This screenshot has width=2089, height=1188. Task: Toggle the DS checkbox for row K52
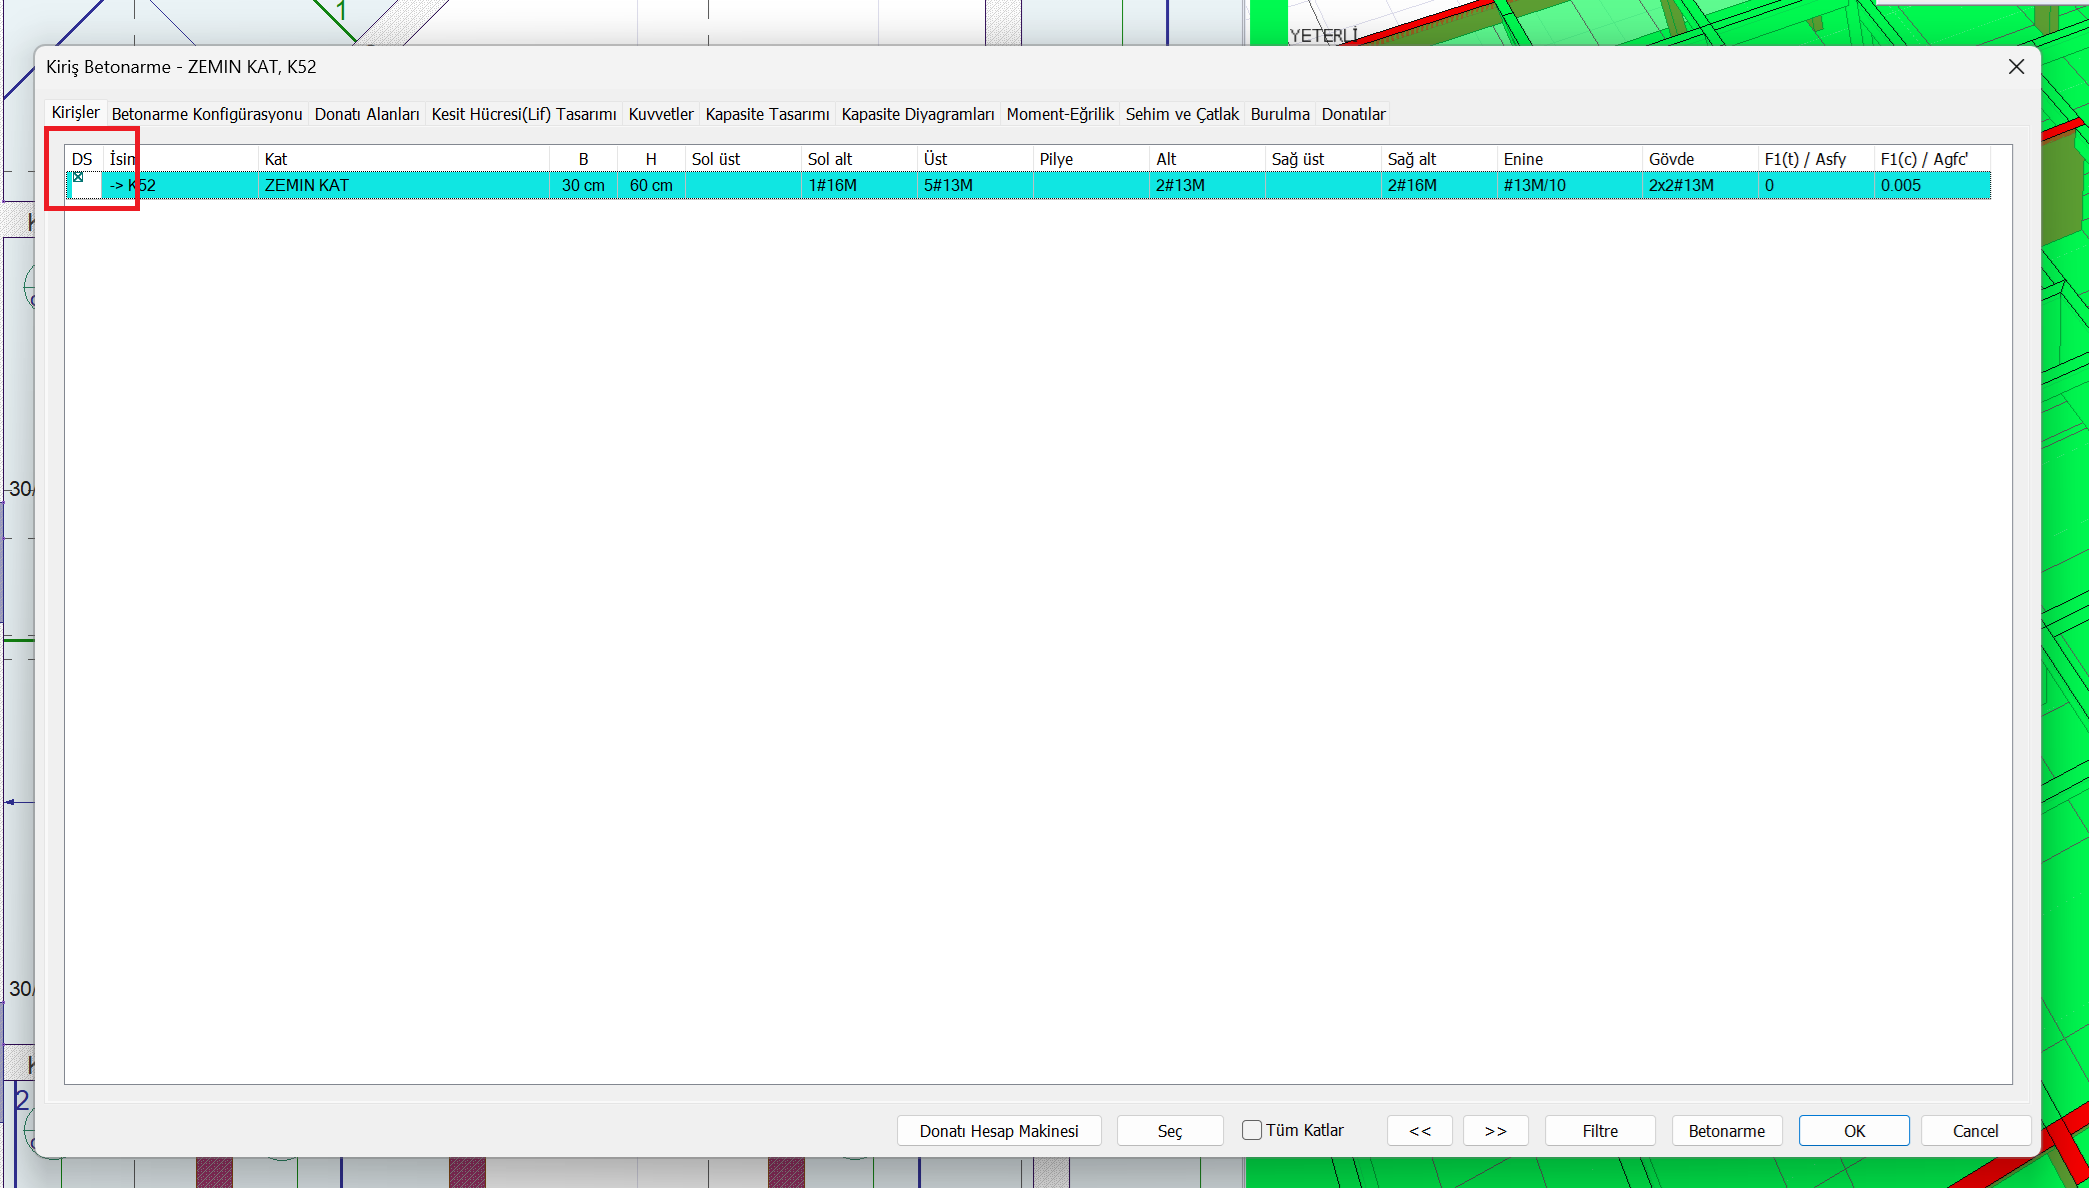tap(78, 178)
